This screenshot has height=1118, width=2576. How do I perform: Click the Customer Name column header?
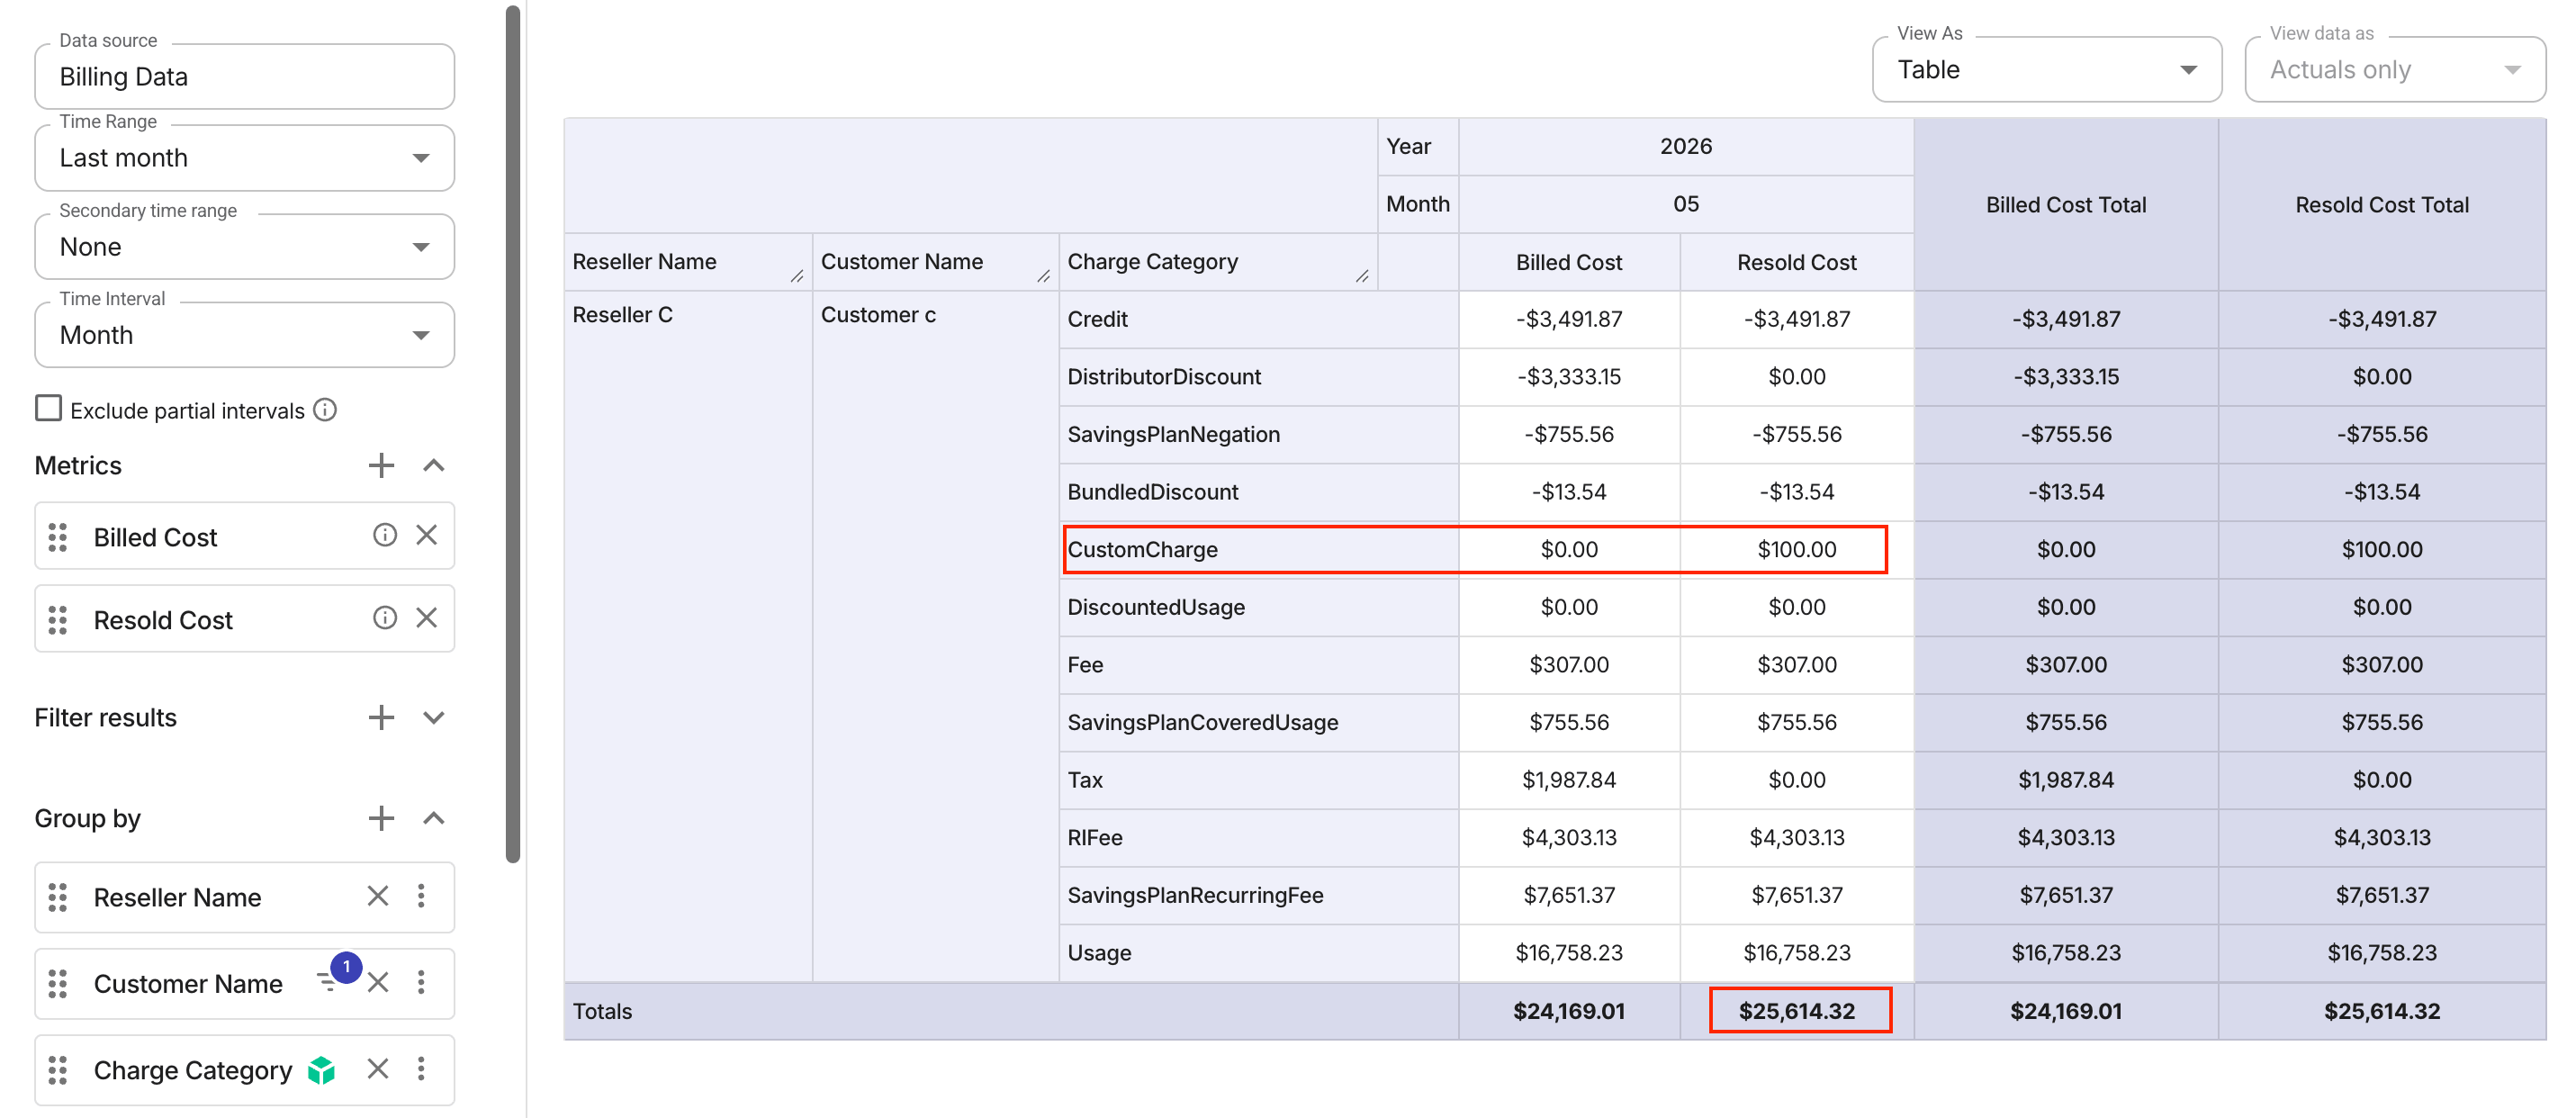coord(935,262)
